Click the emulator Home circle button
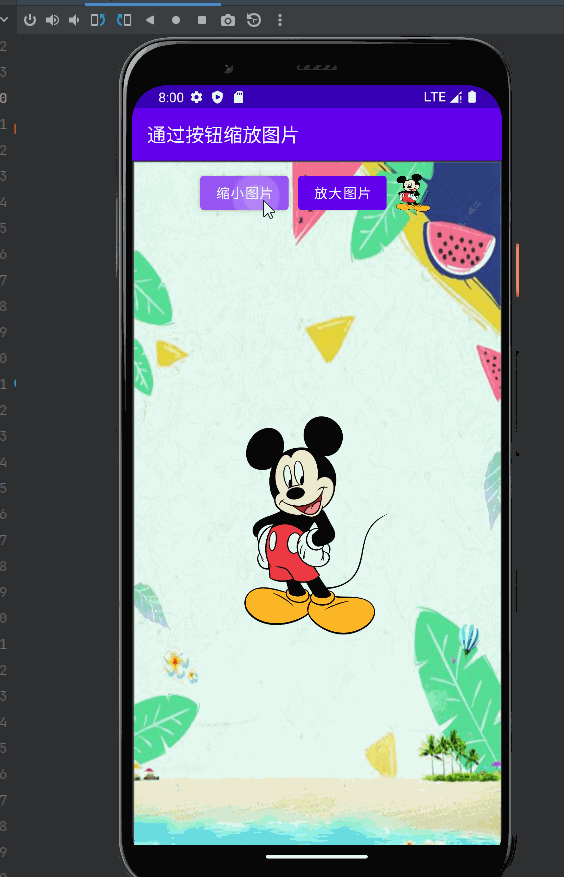 176,21
